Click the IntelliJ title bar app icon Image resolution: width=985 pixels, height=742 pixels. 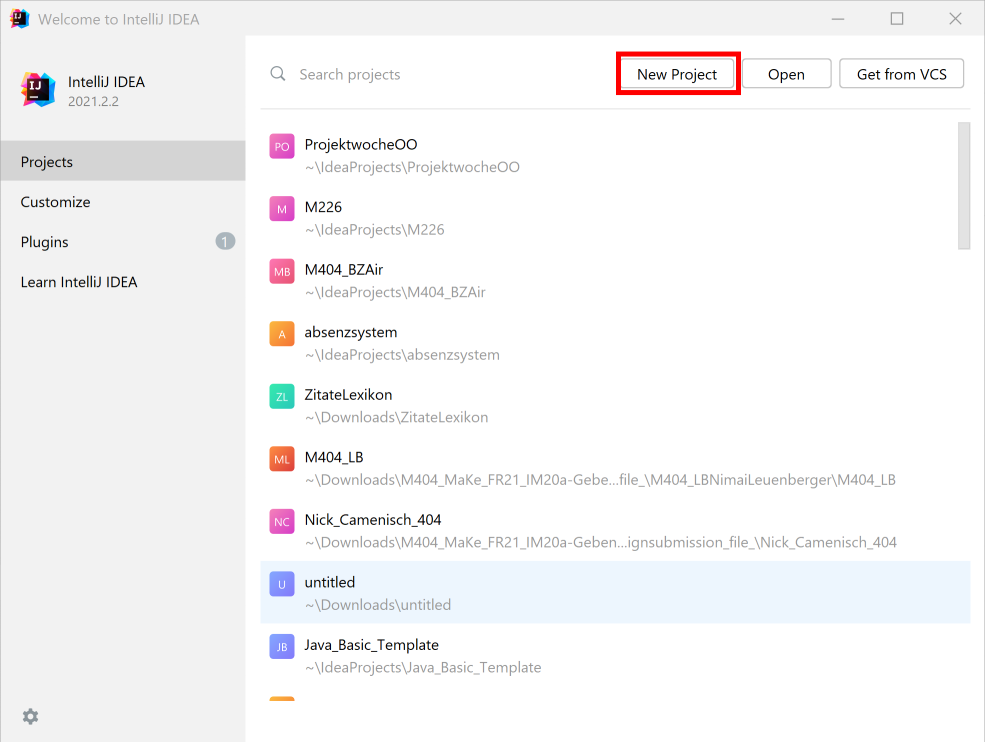(x=19, y=19)
